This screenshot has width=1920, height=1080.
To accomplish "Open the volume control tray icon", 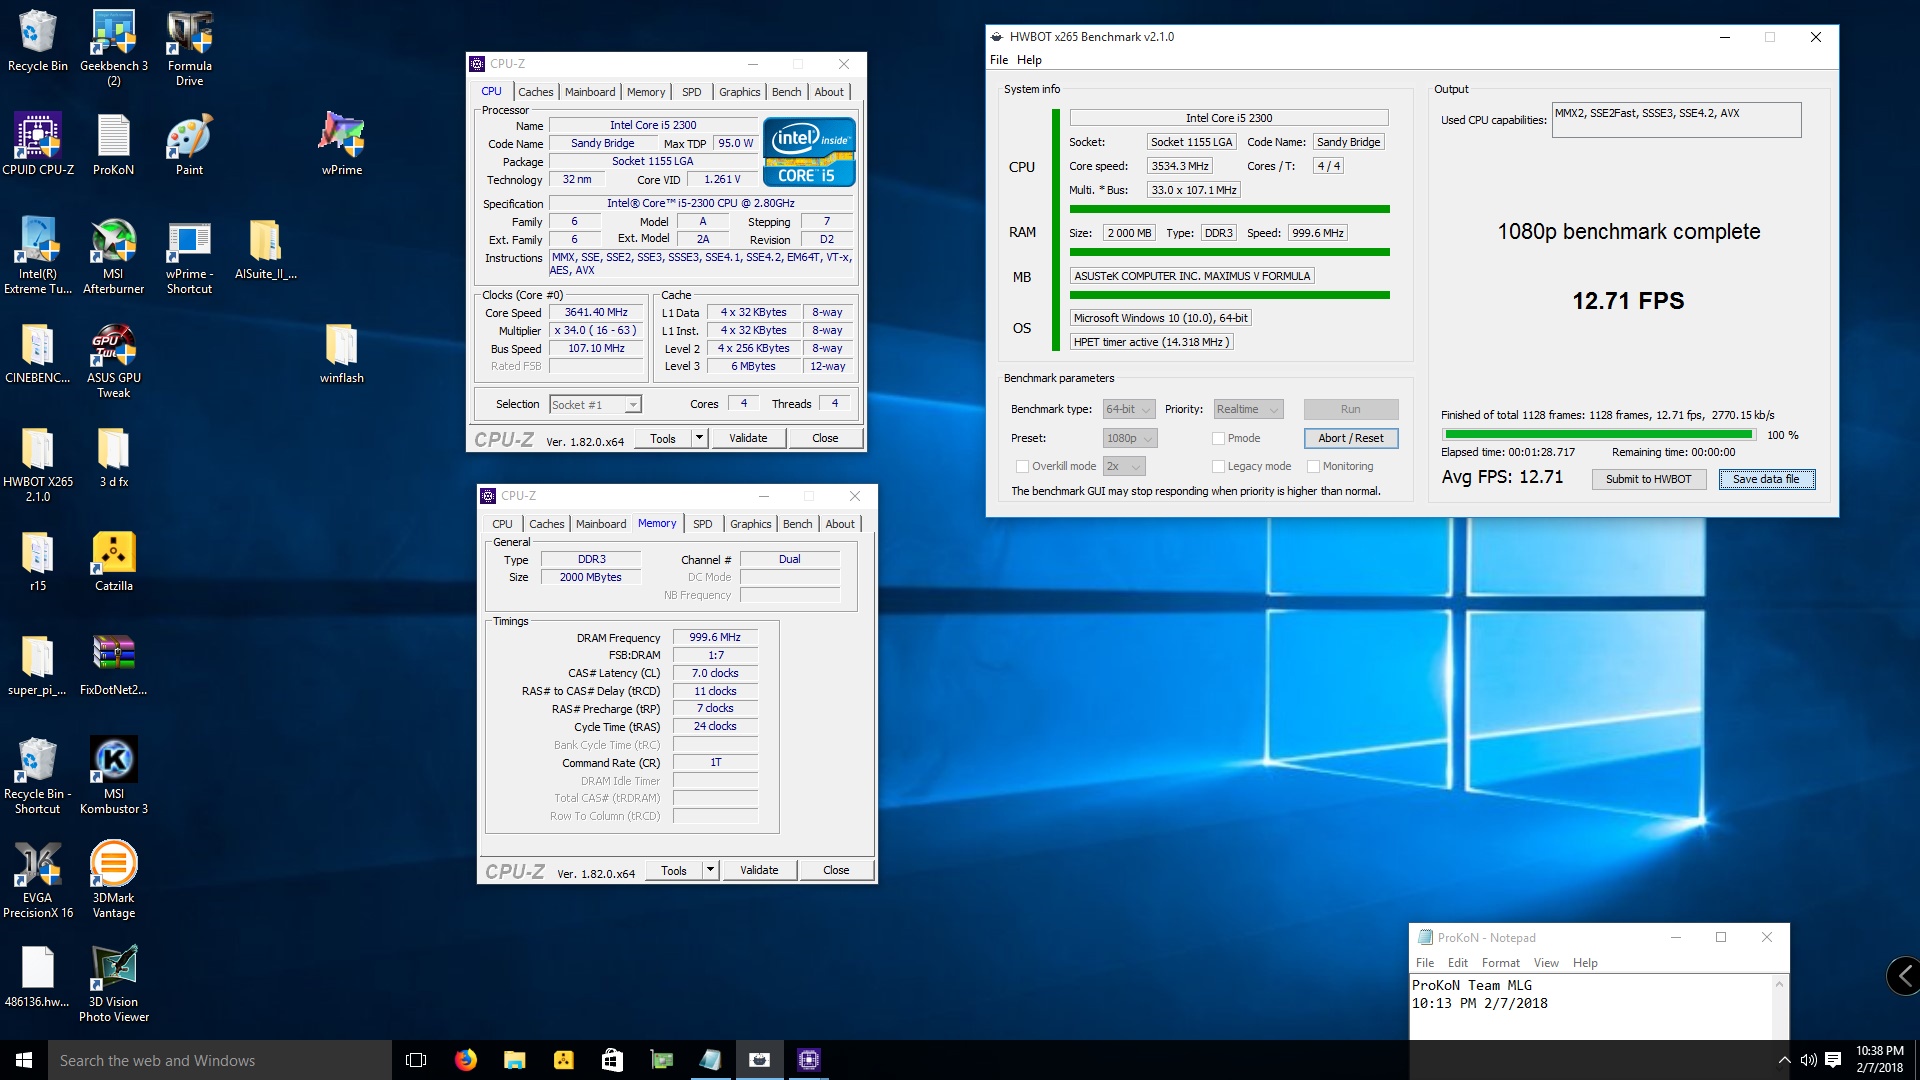I will coord(1808,1060).
